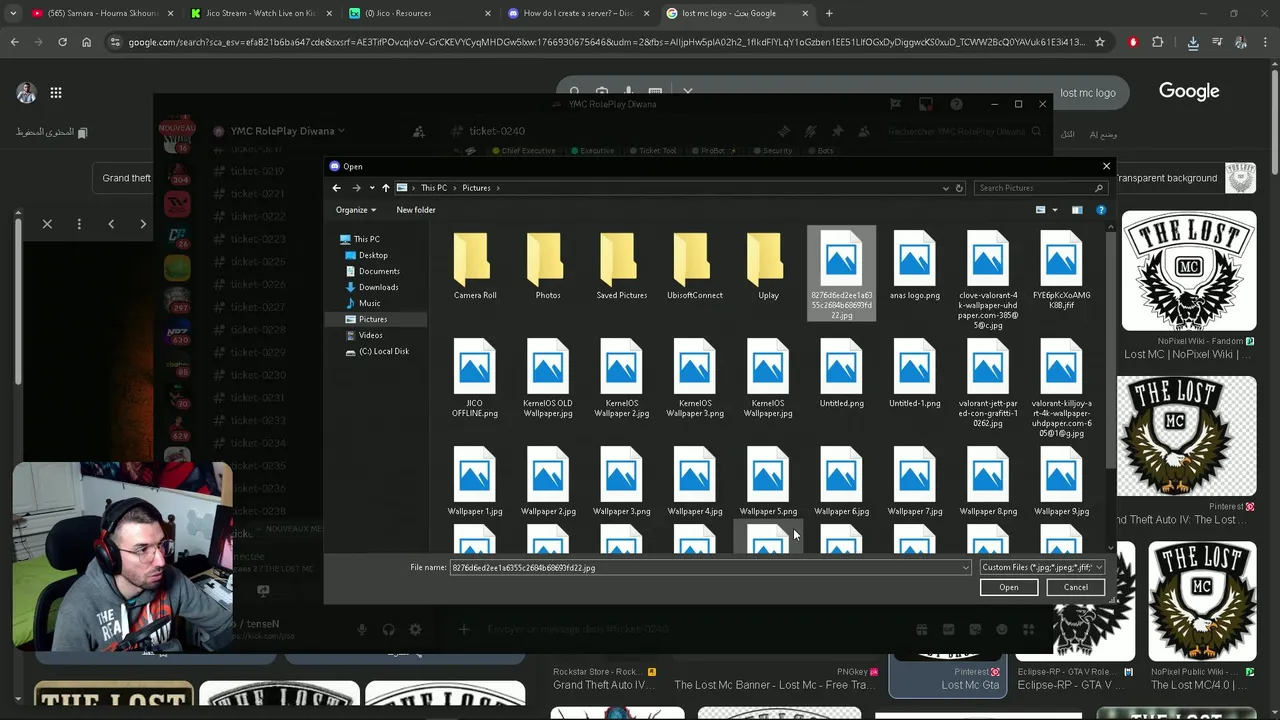Open the Google apps grid icon
Screen dimensions: 1280x720
coord(56,93)
